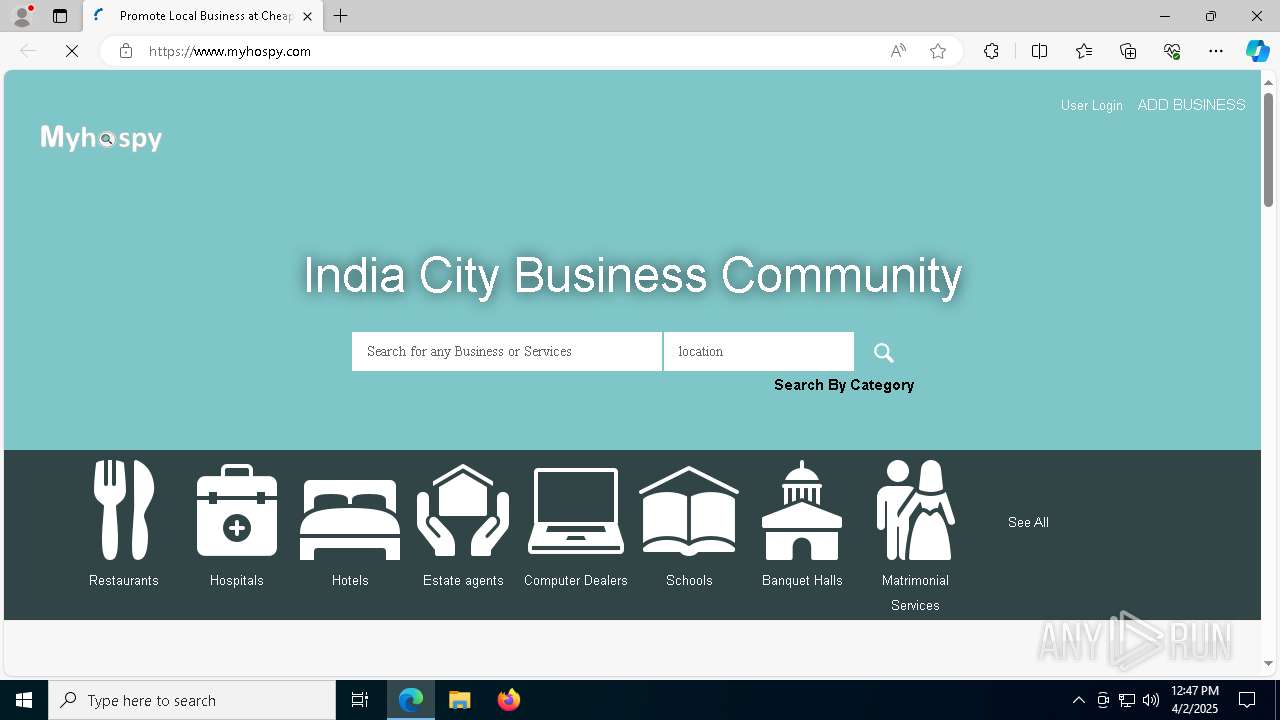View site information lock icon

(126, 51)
